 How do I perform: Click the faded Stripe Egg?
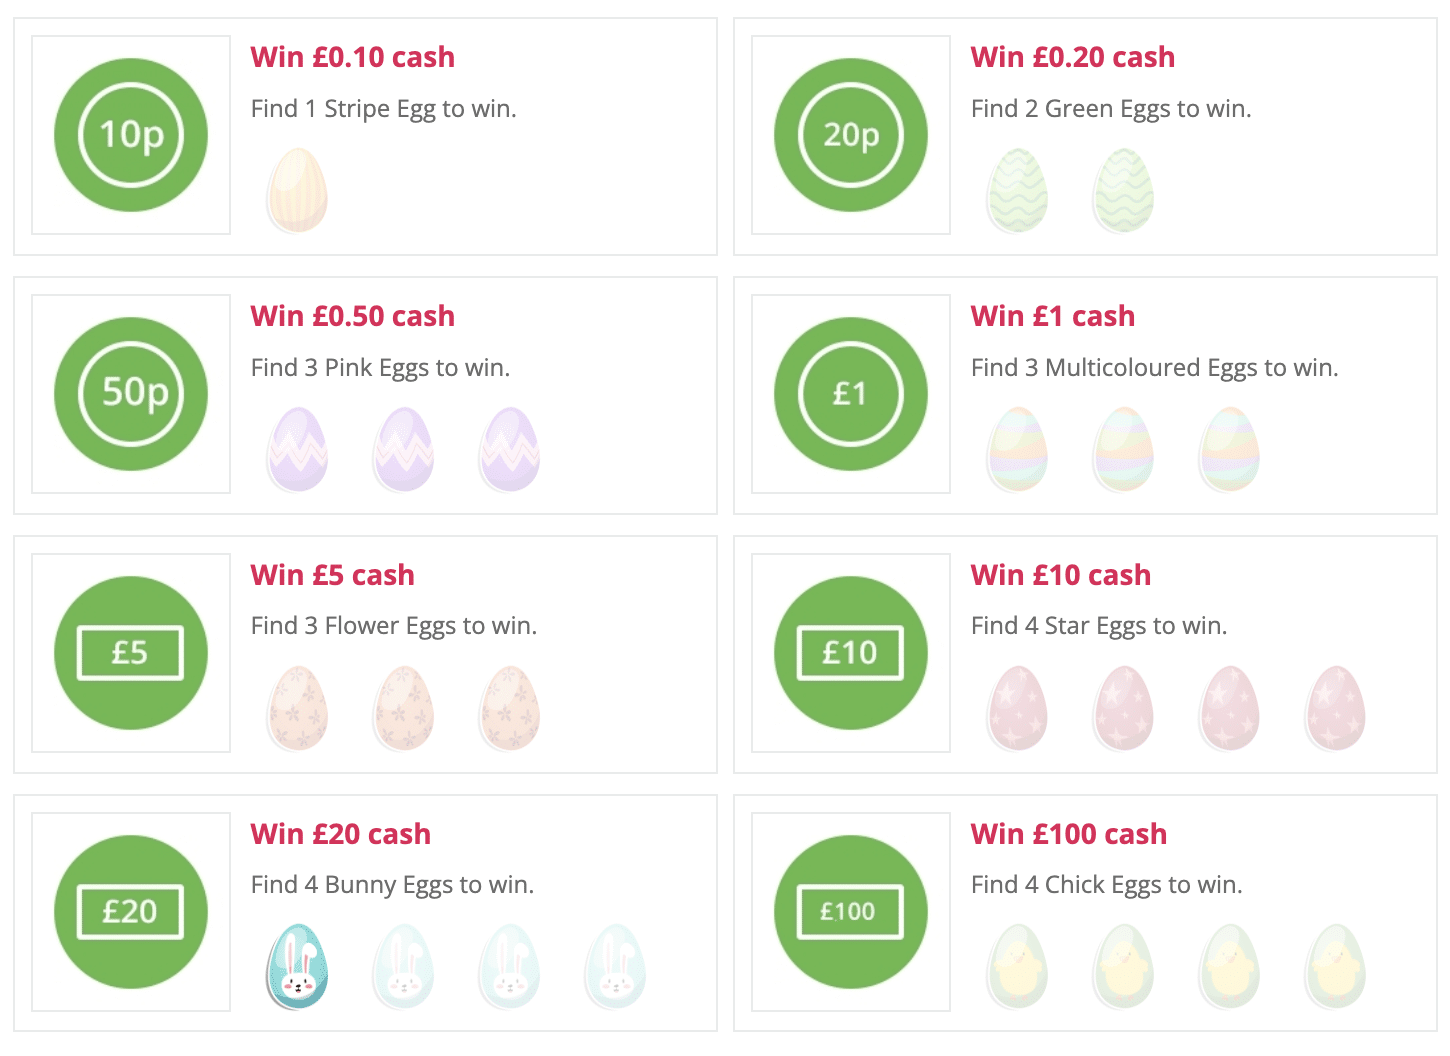(297, 190)
